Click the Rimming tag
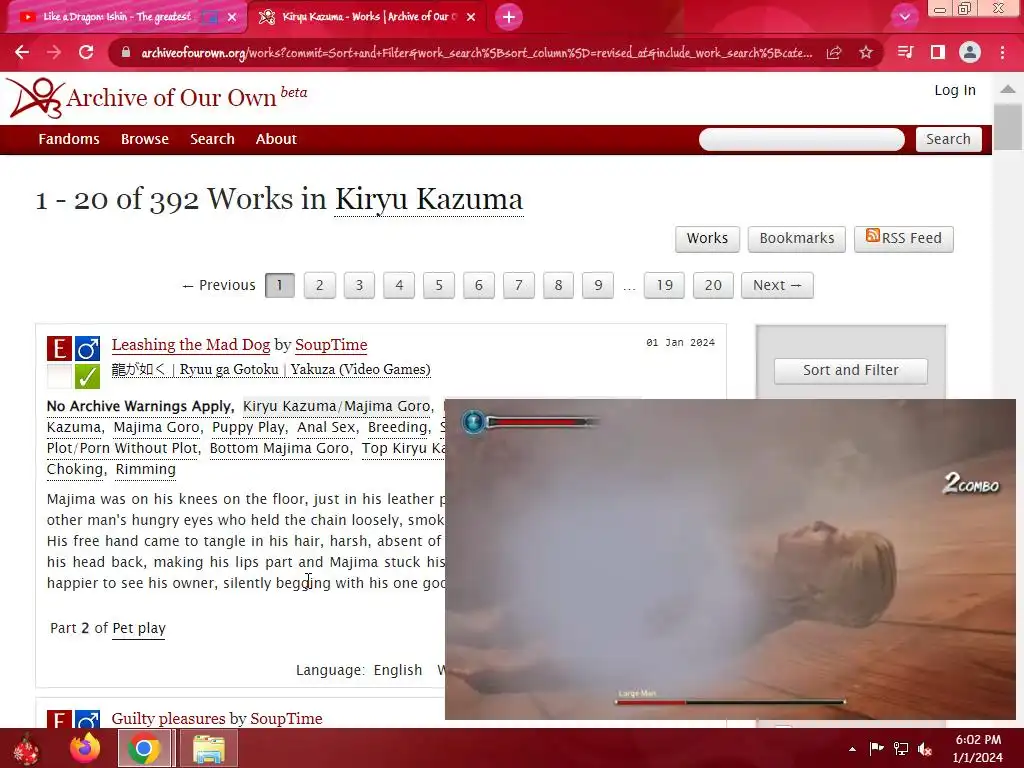 point(146,469)
